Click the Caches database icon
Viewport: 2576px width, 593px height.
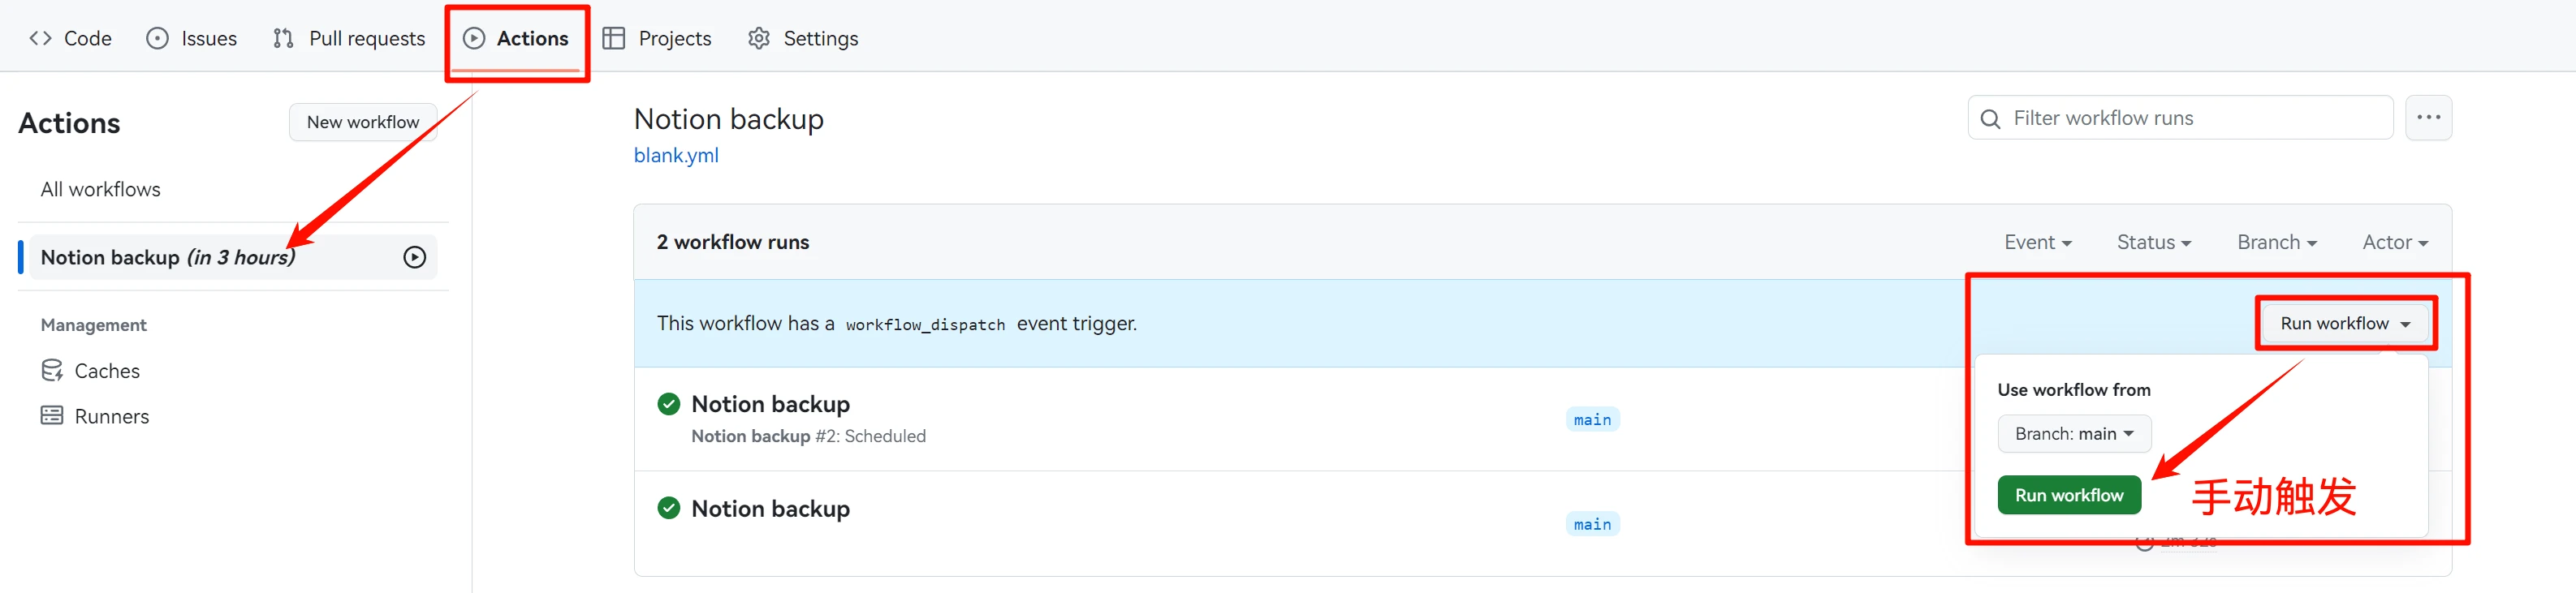point(52,371)
